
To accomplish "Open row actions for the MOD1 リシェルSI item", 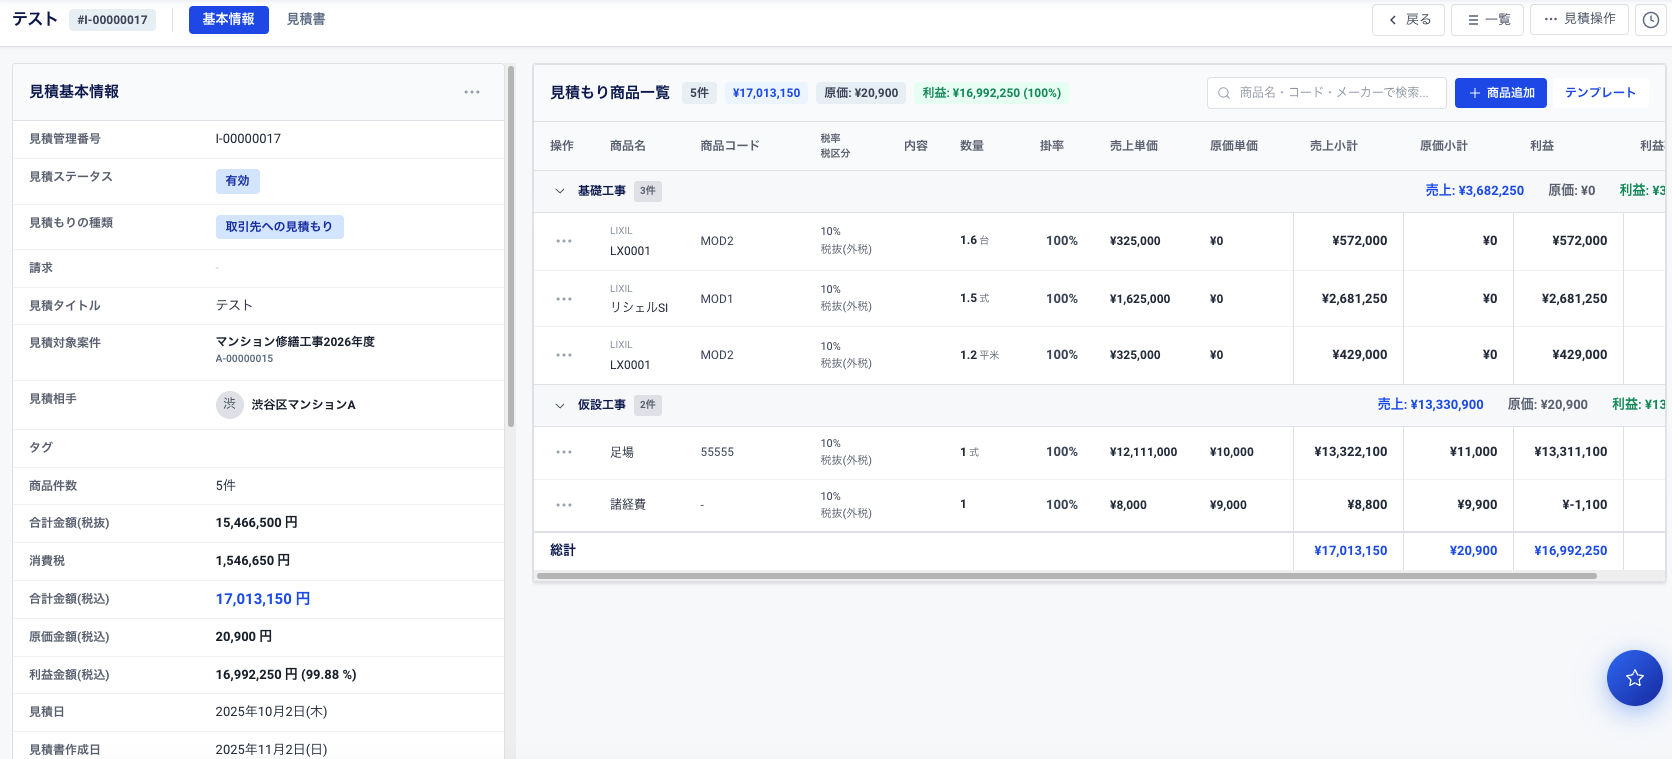I will pos(564,299).
